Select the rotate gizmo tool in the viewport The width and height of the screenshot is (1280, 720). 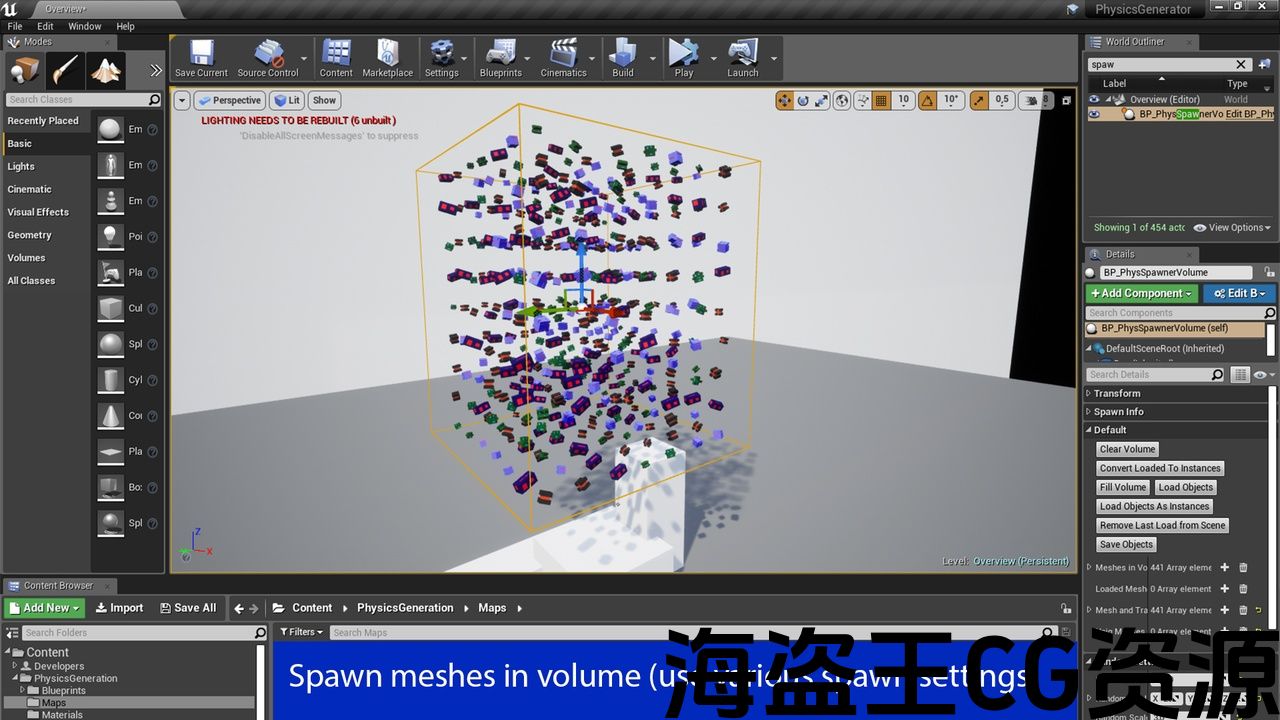[803, 100]
